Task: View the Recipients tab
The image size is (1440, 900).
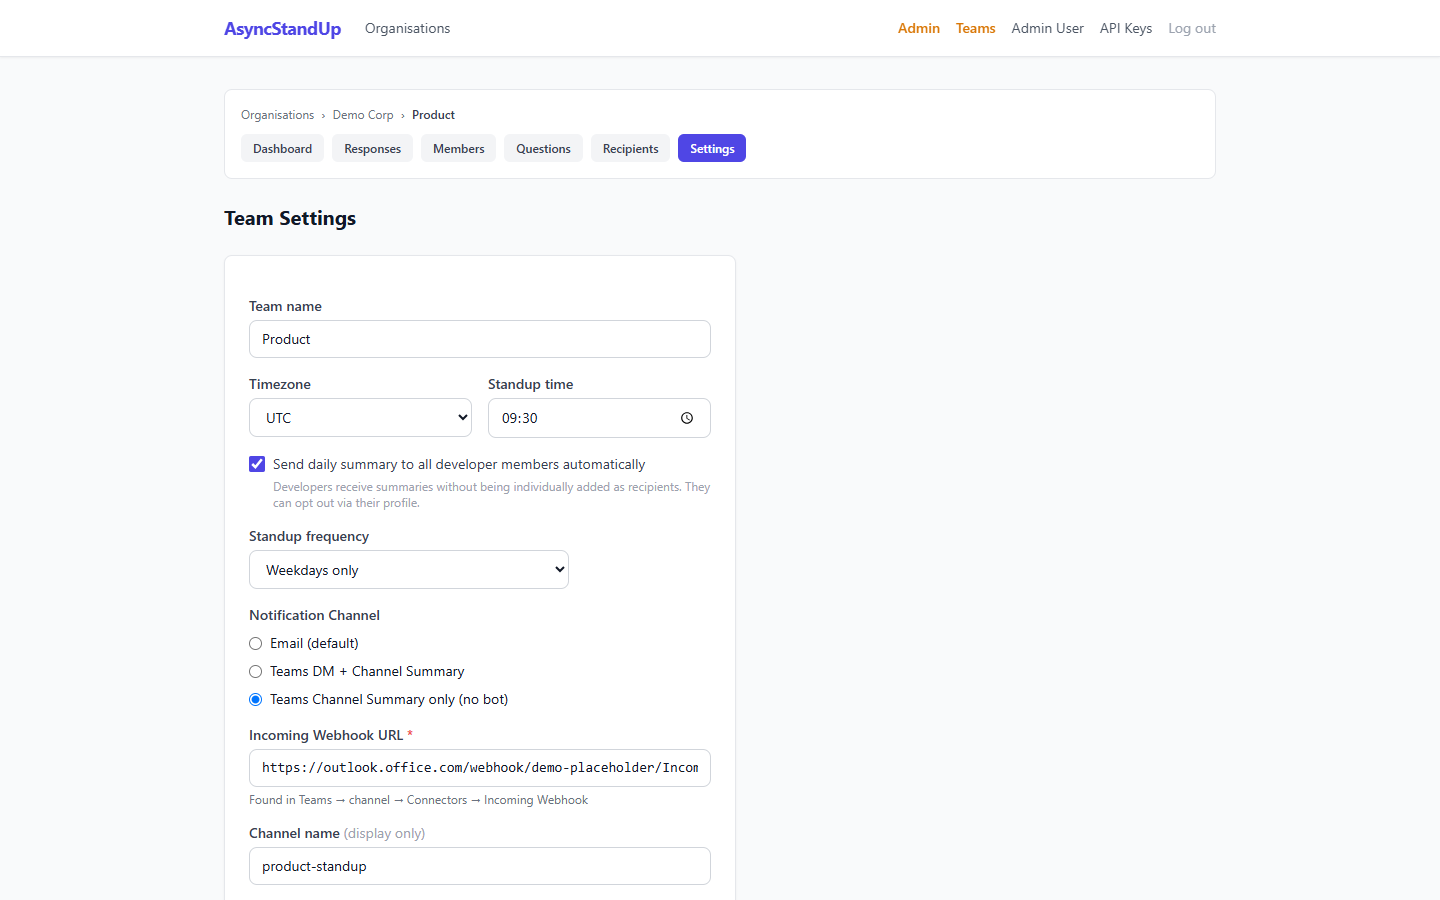Action: (x=630, y=148)
